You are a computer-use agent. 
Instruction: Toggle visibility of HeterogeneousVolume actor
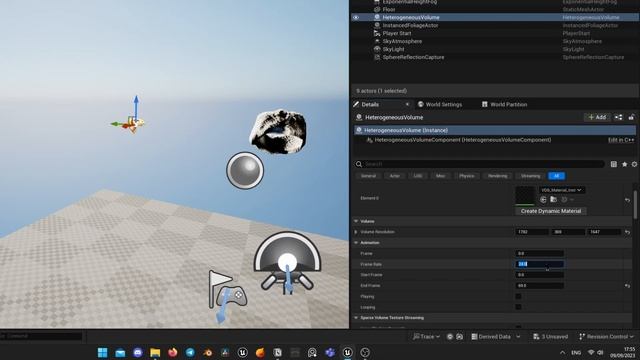[356, 18]
